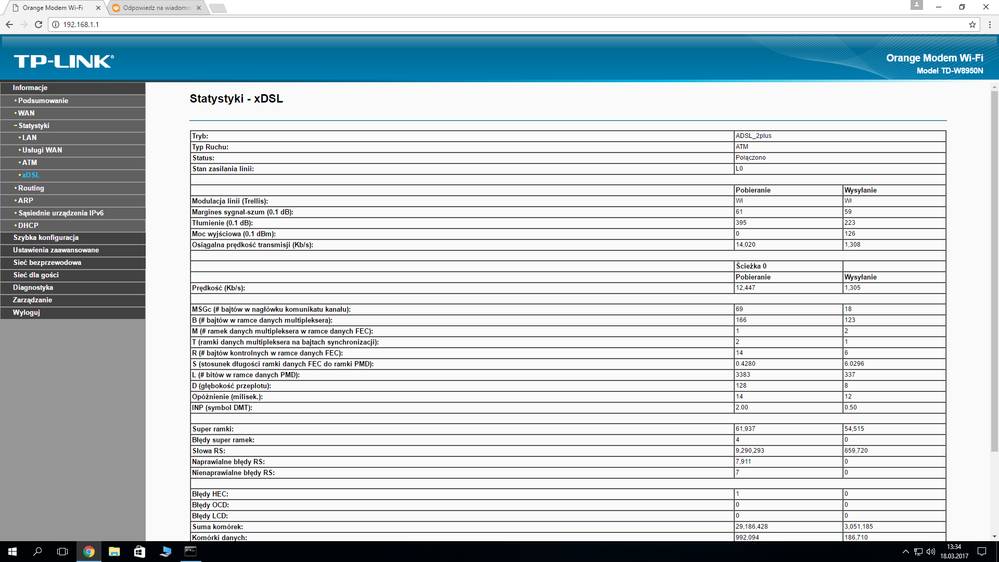
Task: Open the Task View taskbar icon
Action: click(62, 551)
